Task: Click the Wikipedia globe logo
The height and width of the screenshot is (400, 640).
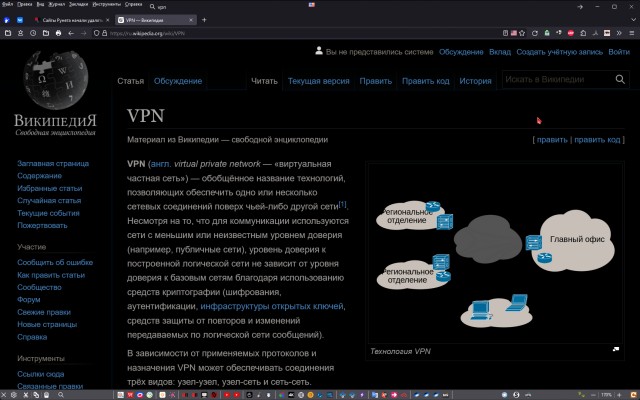Action: 56,80
